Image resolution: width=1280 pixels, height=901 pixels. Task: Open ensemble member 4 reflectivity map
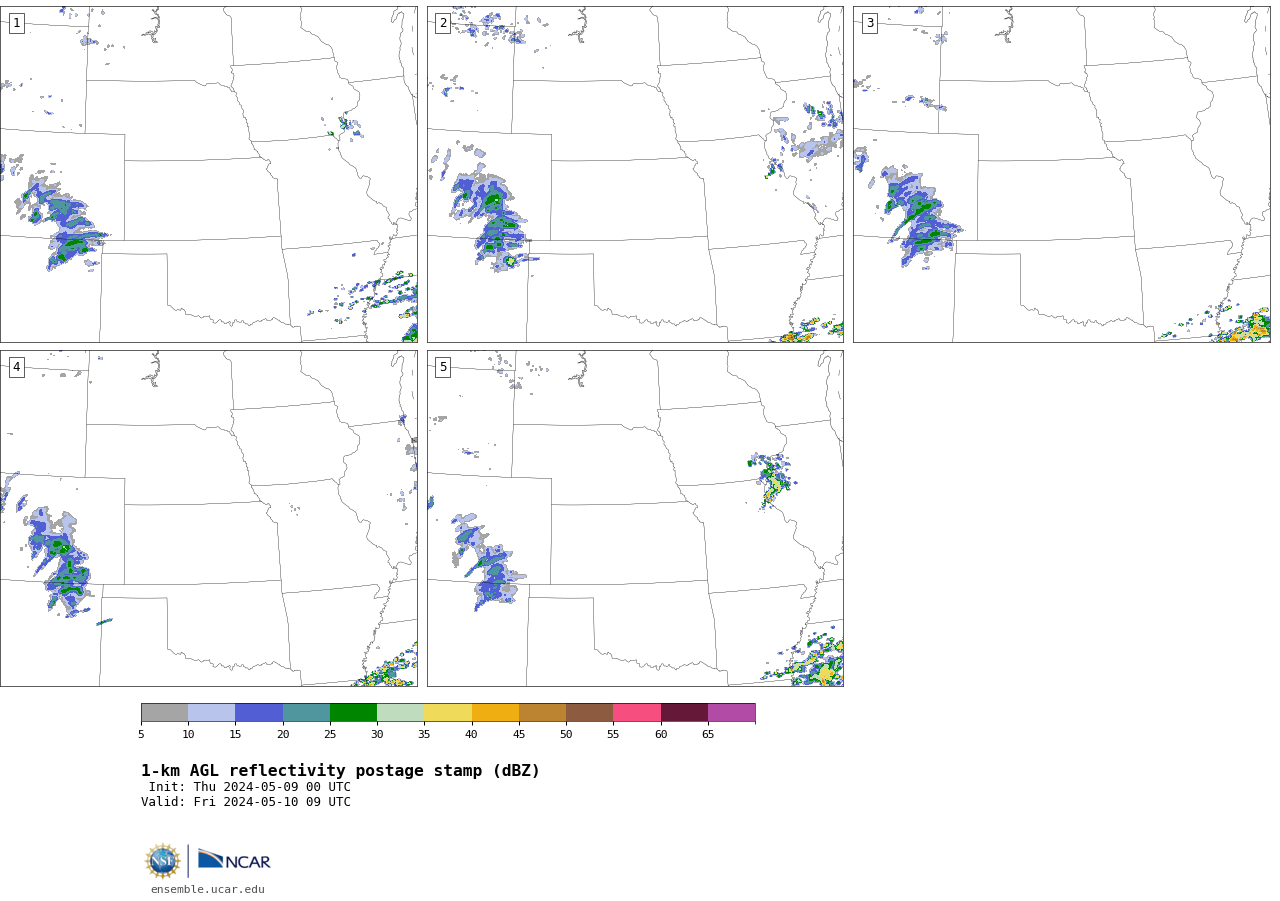[208, 518]
